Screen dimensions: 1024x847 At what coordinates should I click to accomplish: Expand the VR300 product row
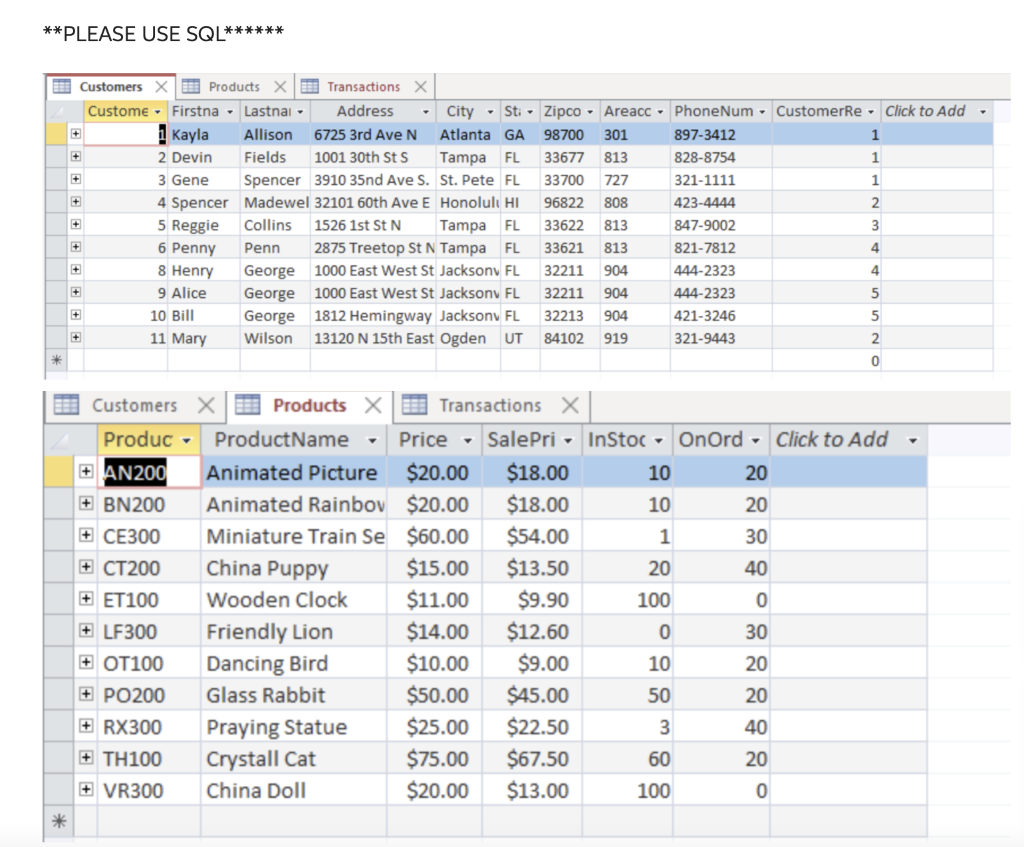point(86,790)
